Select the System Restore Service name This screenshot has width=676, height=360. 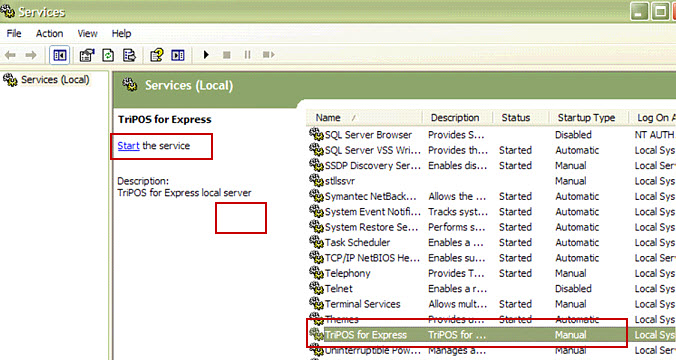coord(371,227)
